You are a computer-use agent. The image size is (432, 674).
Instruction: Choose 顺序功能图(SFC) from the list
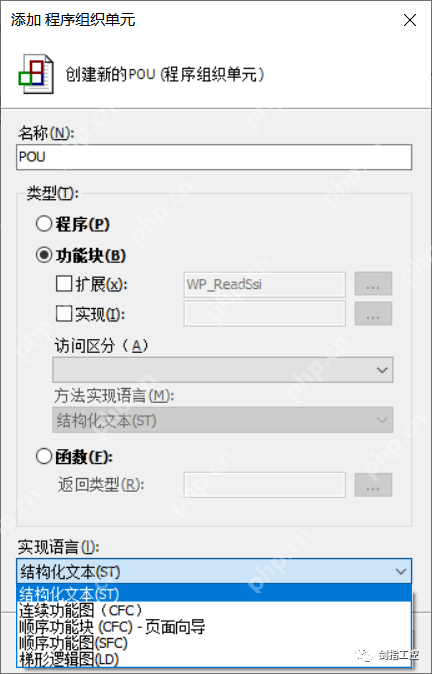(x=214, y=643)
